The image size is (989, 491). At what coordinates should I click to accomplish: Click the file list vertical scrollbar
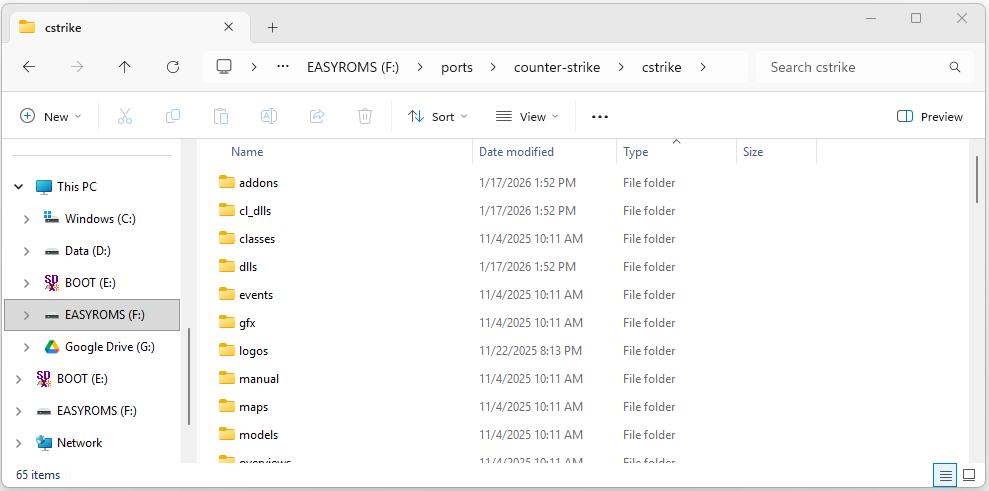978,180
